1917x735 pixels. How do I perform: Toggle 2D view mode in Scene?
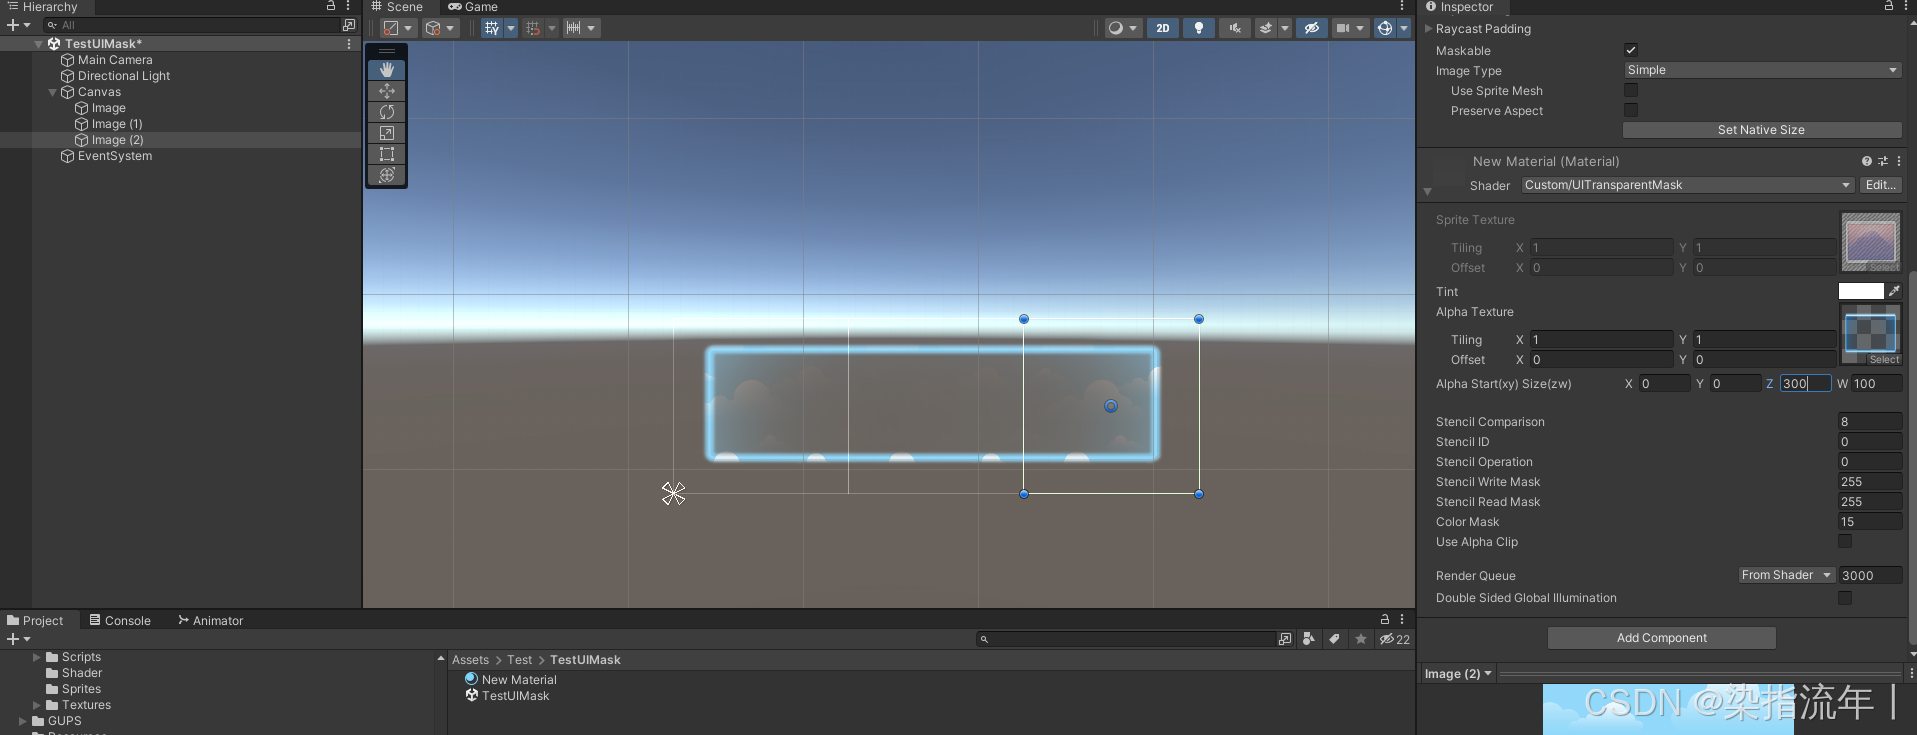[x=1163, y=28]
